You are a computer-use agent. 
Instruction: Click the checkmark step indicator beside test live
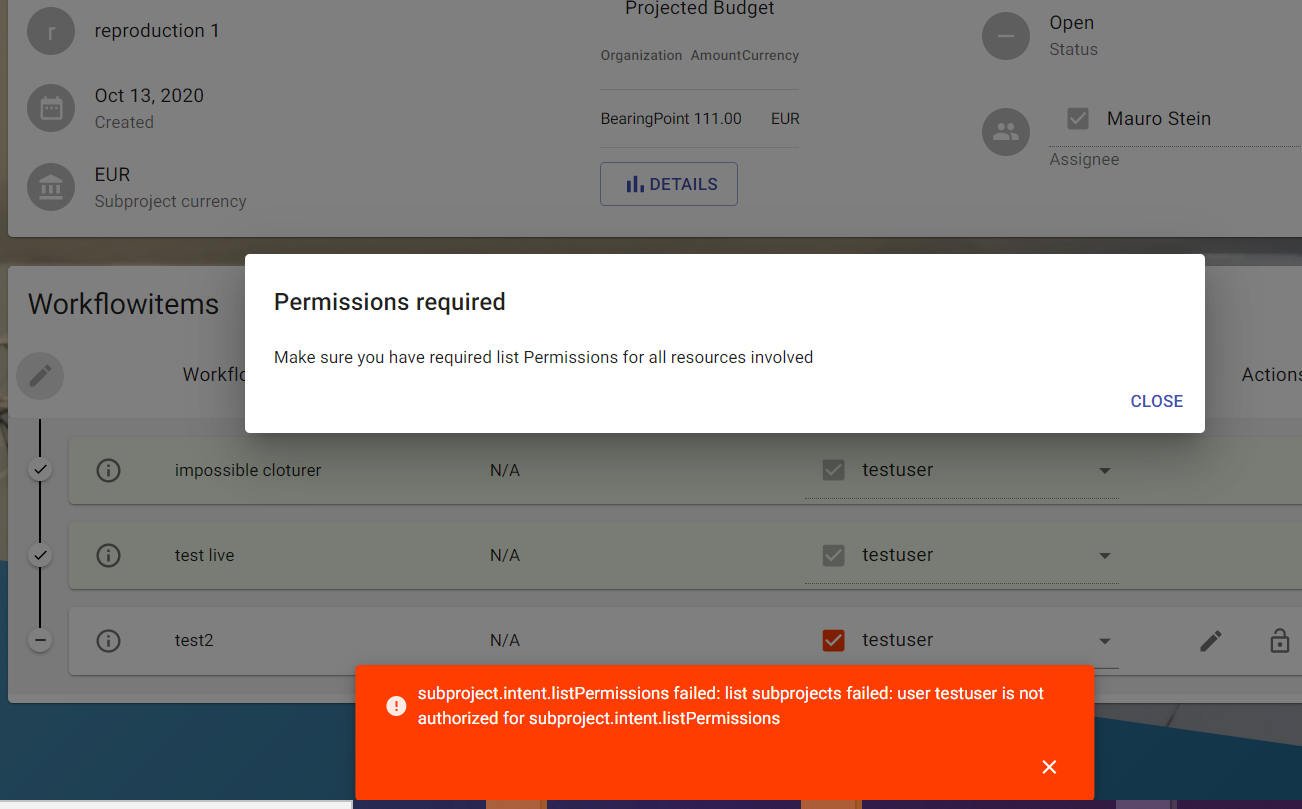40,555
